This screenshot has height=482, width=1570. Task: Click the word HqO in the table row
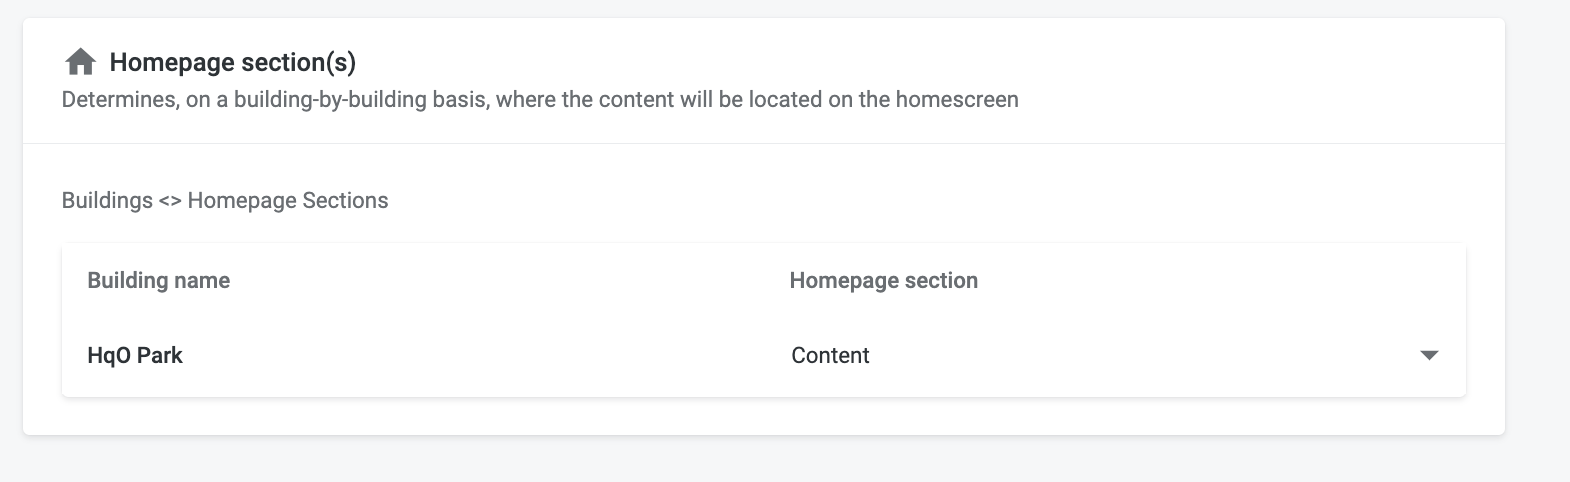tap(109, 356)
